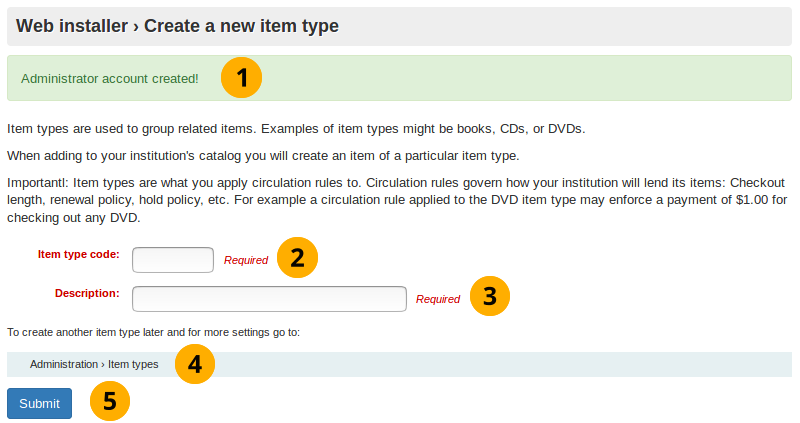The width and height of the screenshot is (800, 423).
Task: Click 'Web installer' in the page heading
Action: tap(72, 26)
